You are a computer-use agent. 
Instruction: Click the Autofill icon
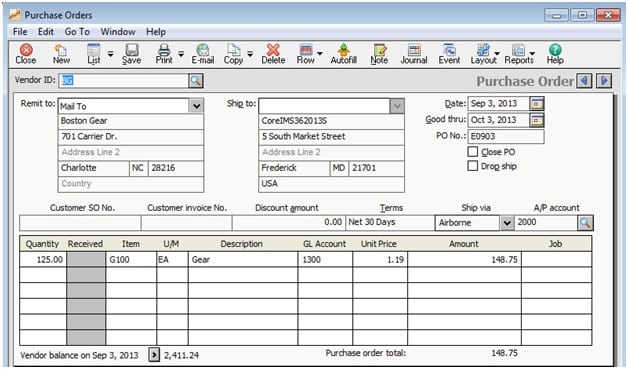[343, 54]
